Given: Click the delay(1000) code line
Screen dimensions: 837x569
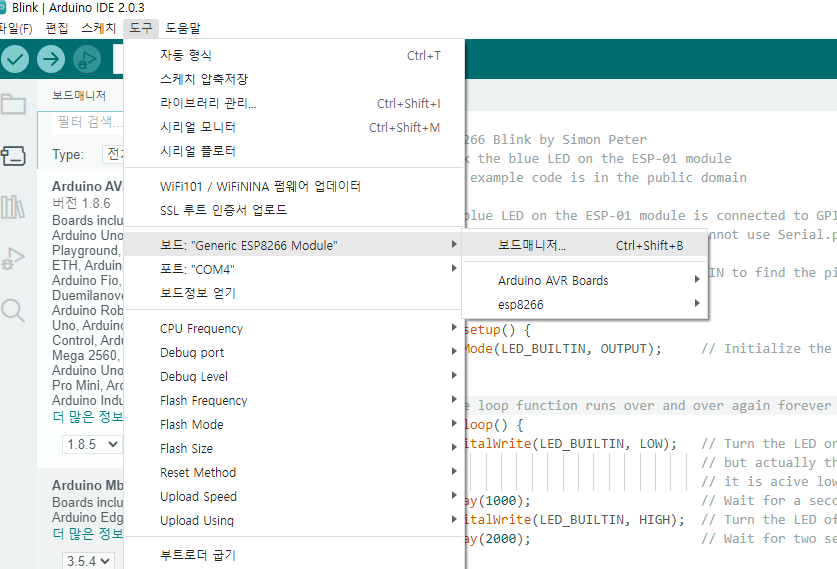Looking at the screenshot, I should click(x=498, y=501).
